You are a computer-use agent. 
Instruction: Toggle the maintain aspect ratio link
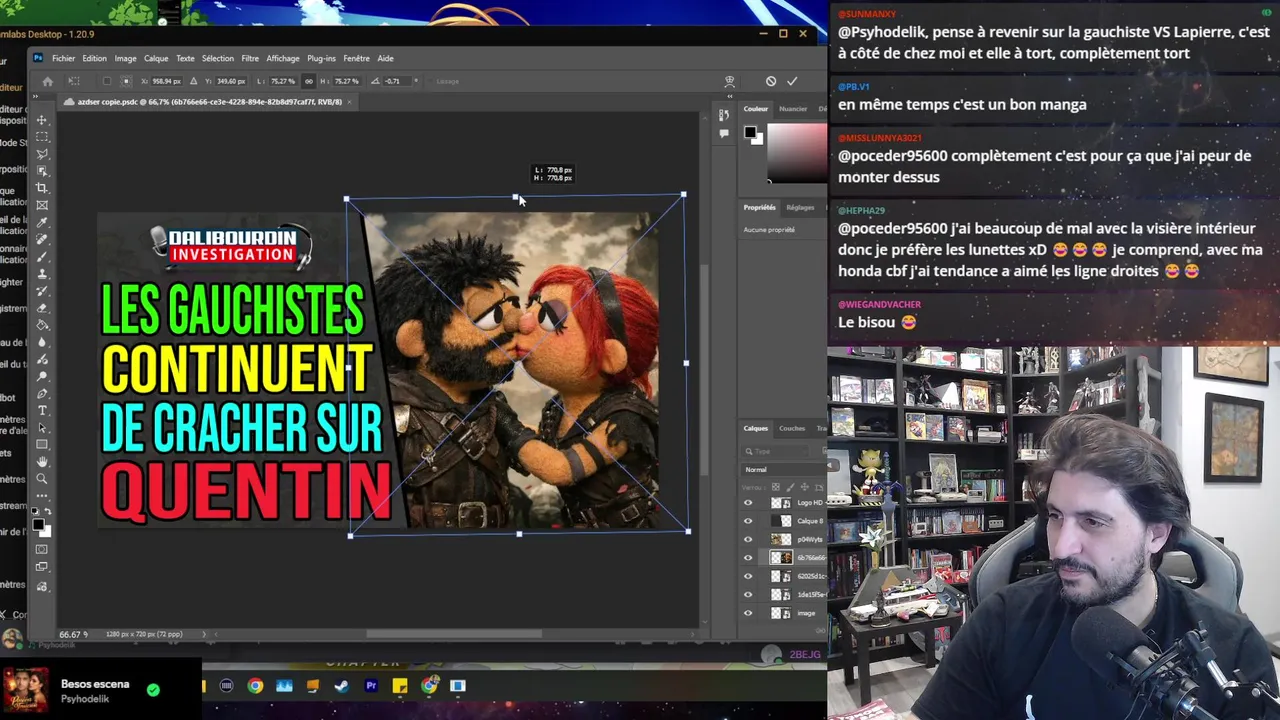pyautogui.click(x=308, y=81)
